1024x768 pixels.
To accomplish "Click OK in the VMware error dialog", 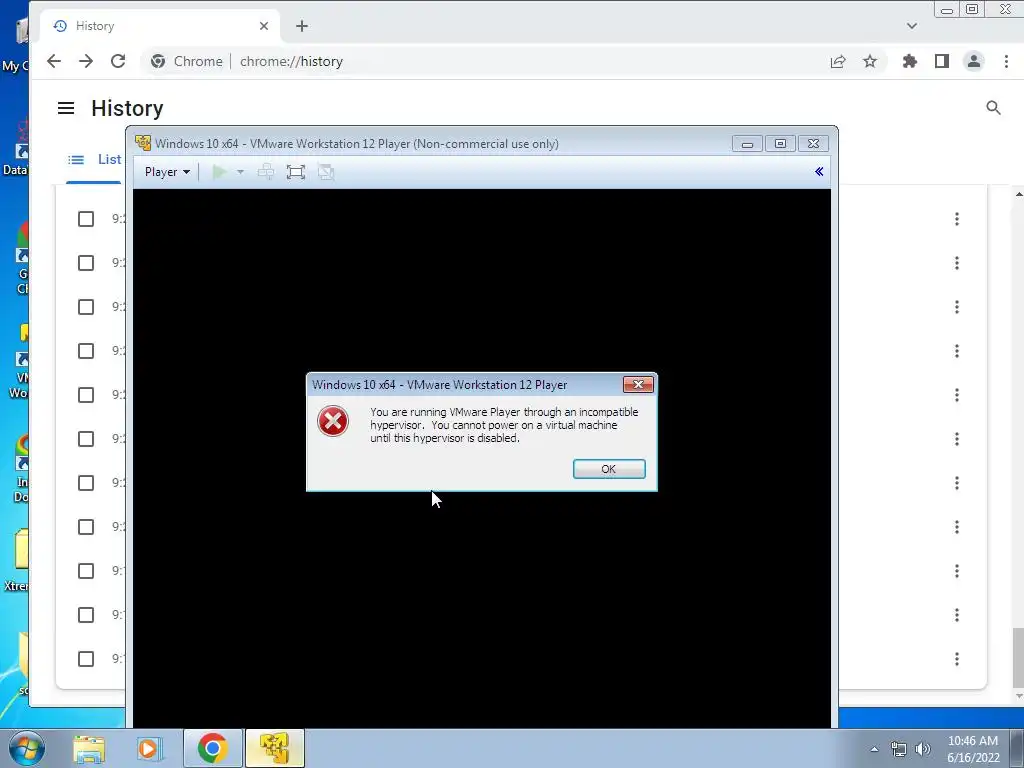I will pyautogui.click(x=609, y=469).
